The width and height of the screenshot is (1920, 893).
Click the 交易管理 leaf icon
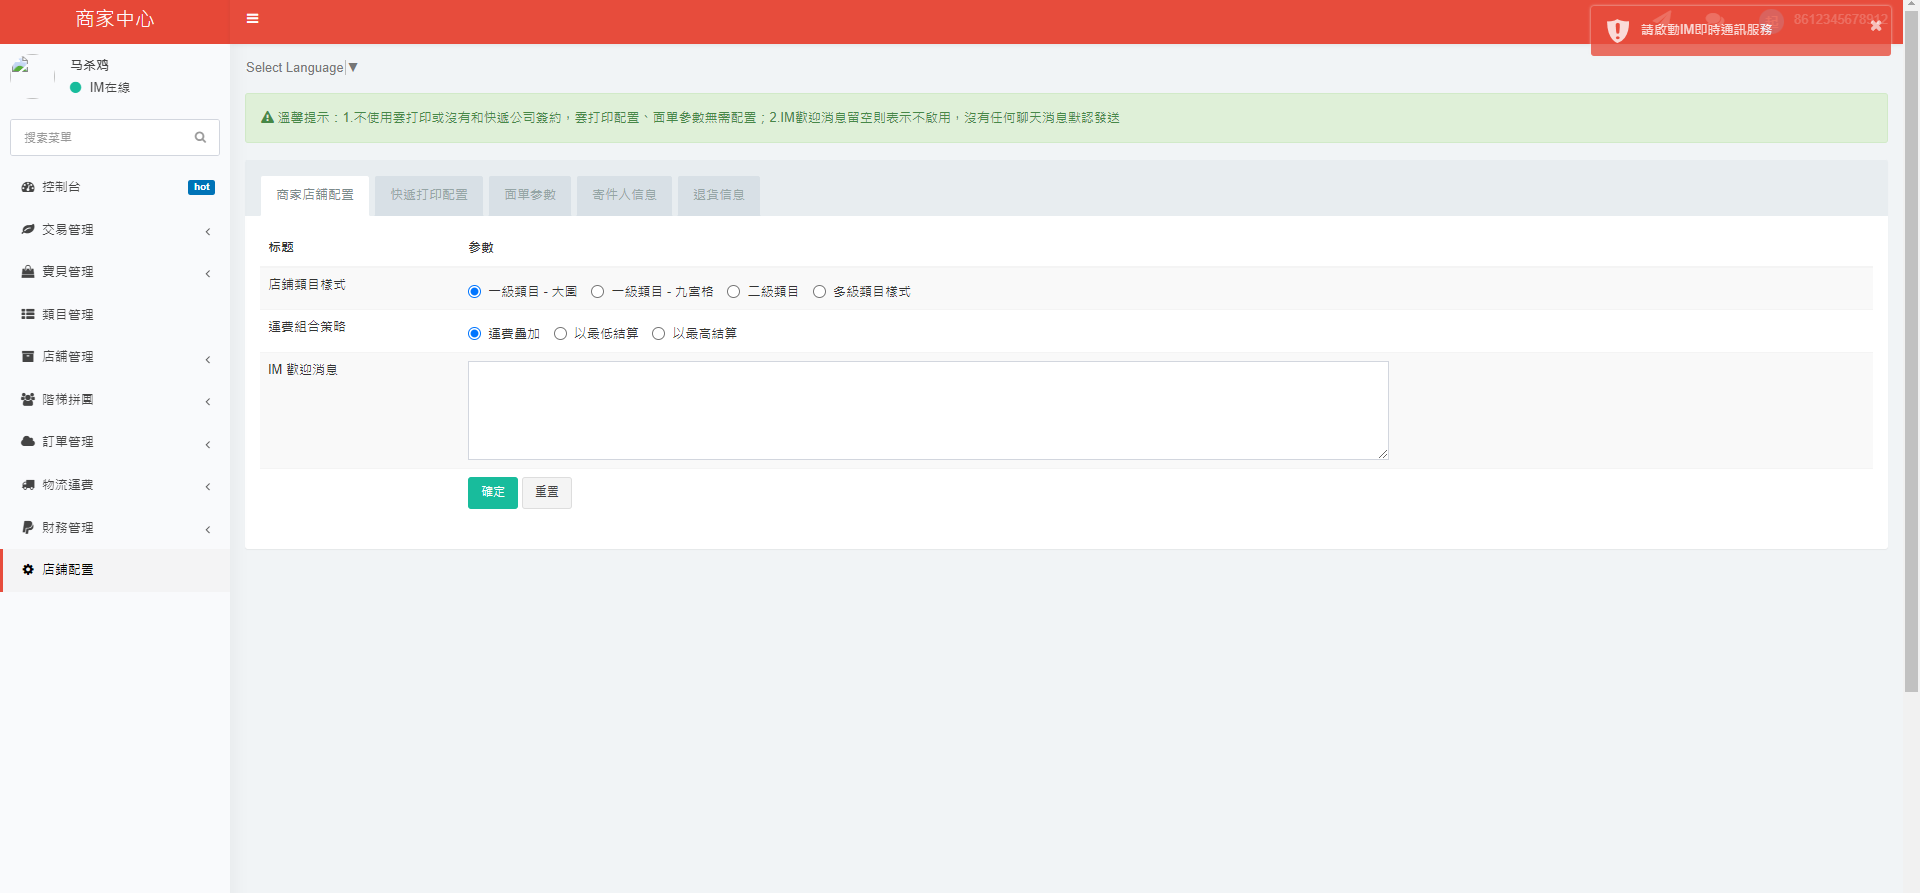(x=28, y=230)
